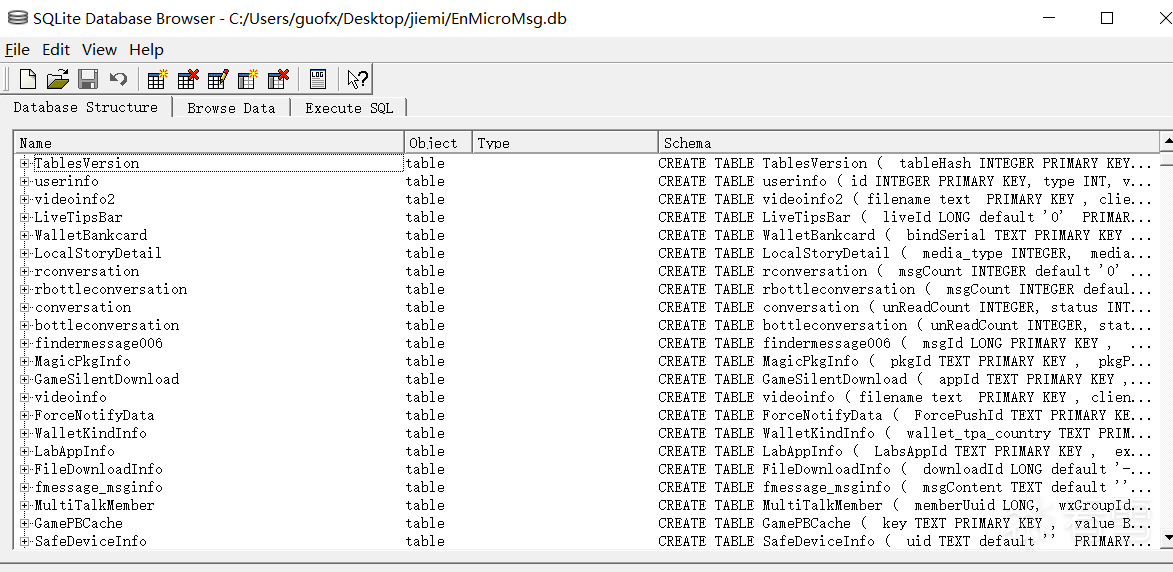Switch to the Database Structure tab

point(85,107)
